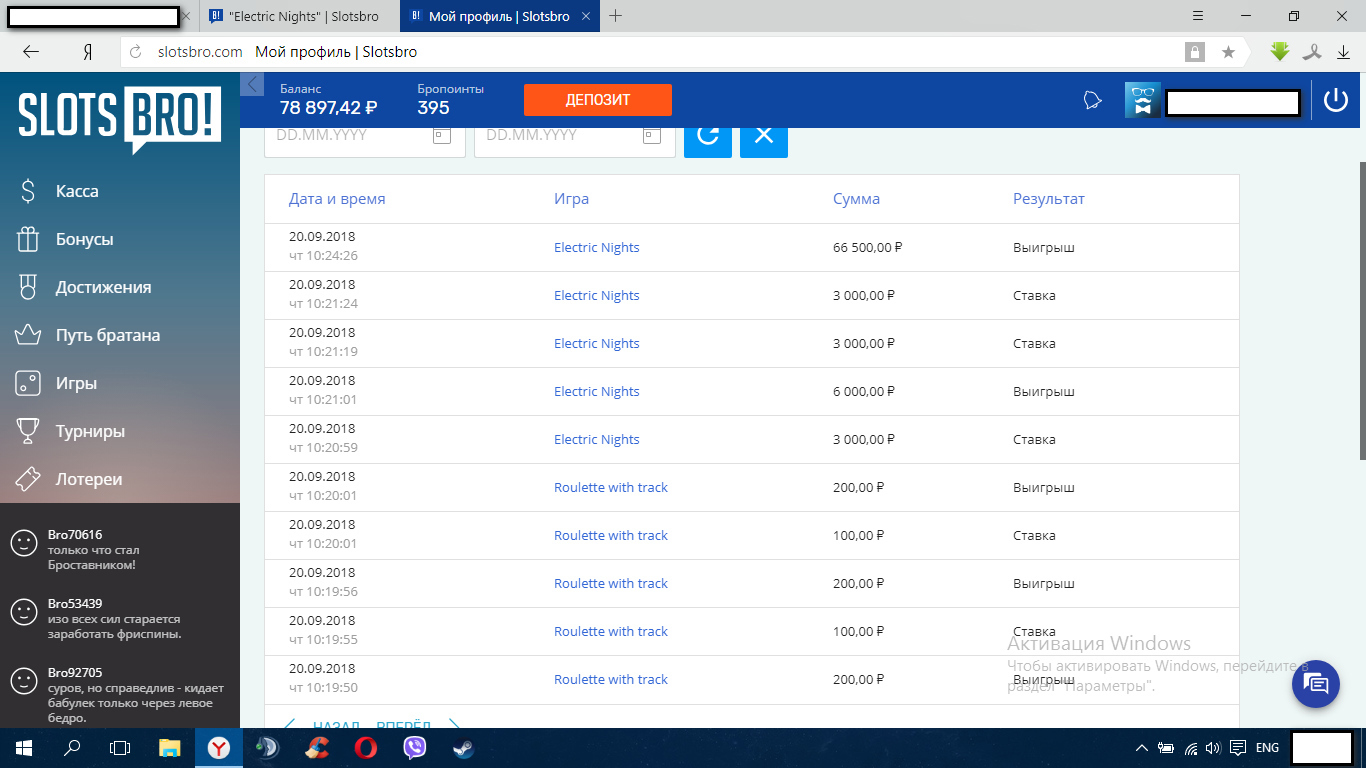
Task: Go to next page with right chevron
Action: [455, 724]
